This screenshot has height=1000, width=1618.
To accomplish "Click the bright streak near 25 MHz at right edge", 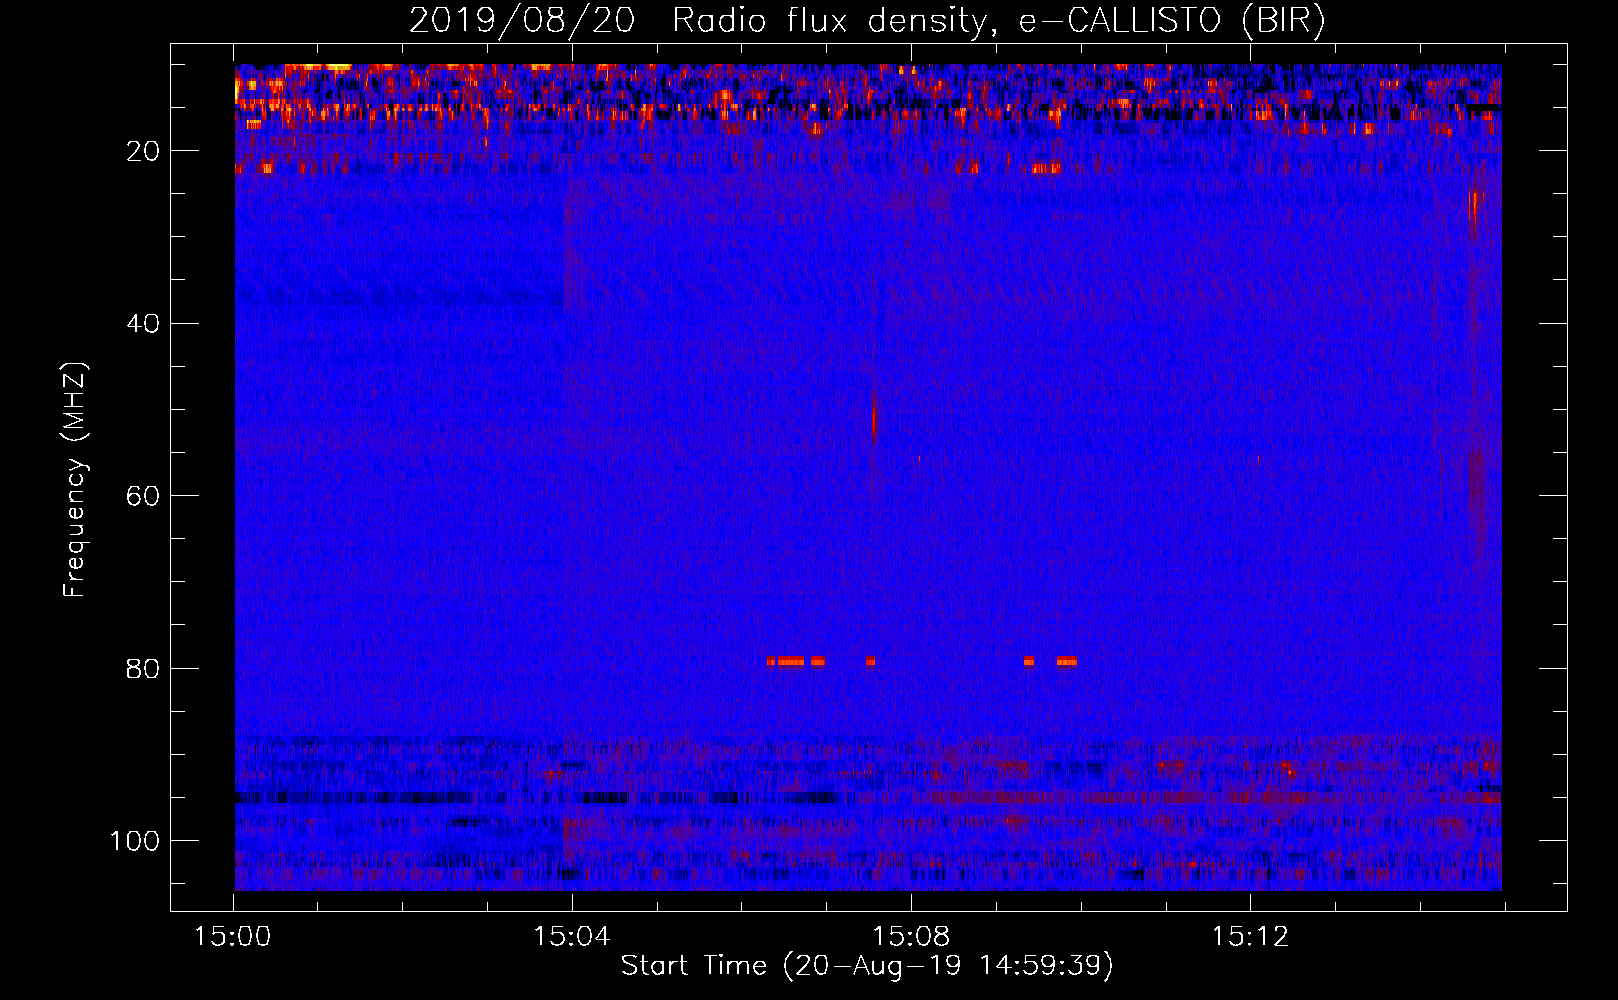I will 1473,210.
